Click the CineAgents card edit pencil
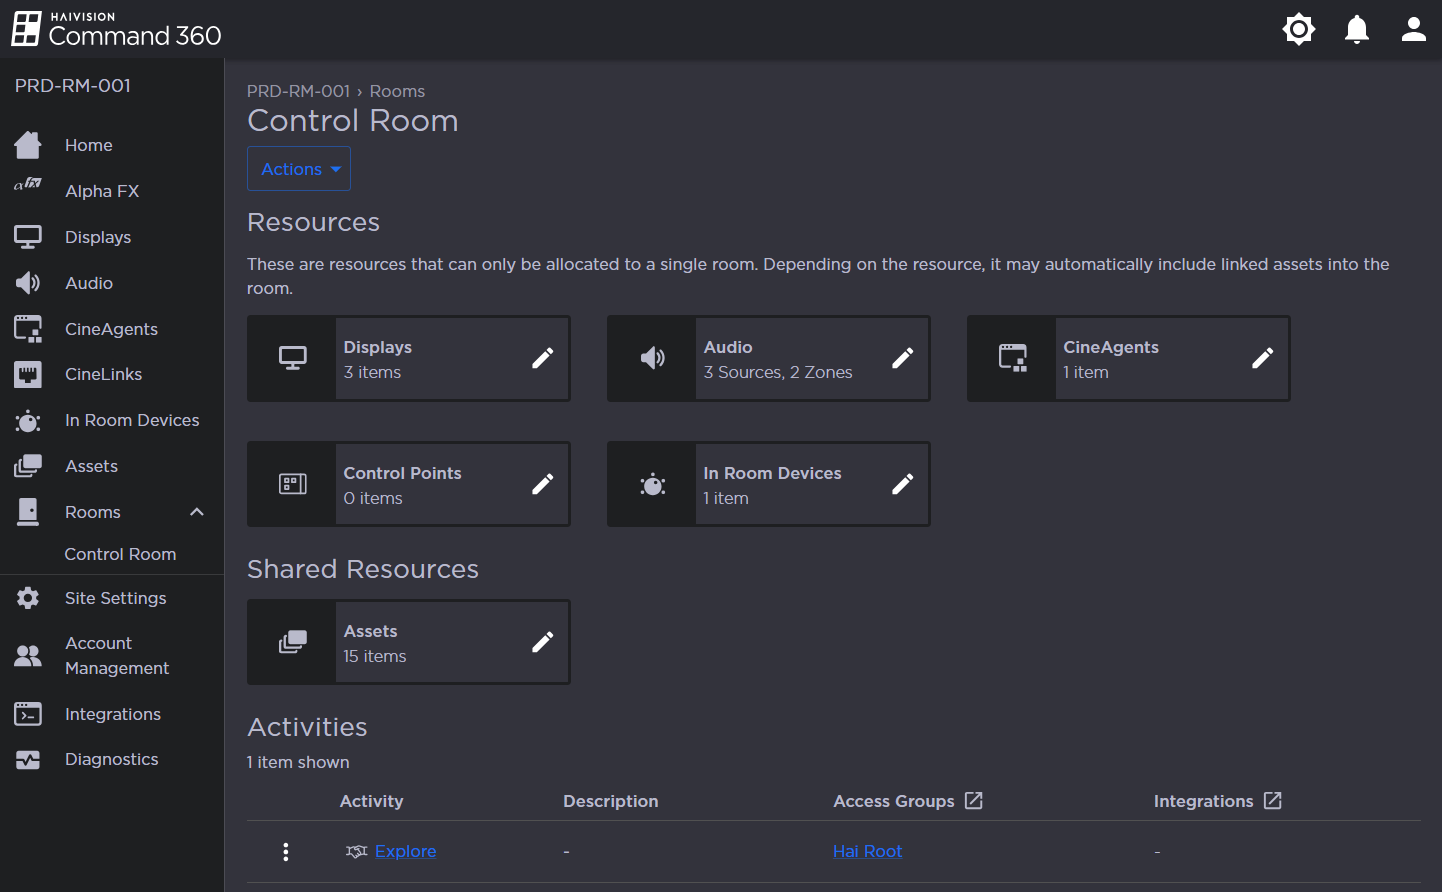This screenshot has height=892, width=1442. click(x=1262, y=358)
